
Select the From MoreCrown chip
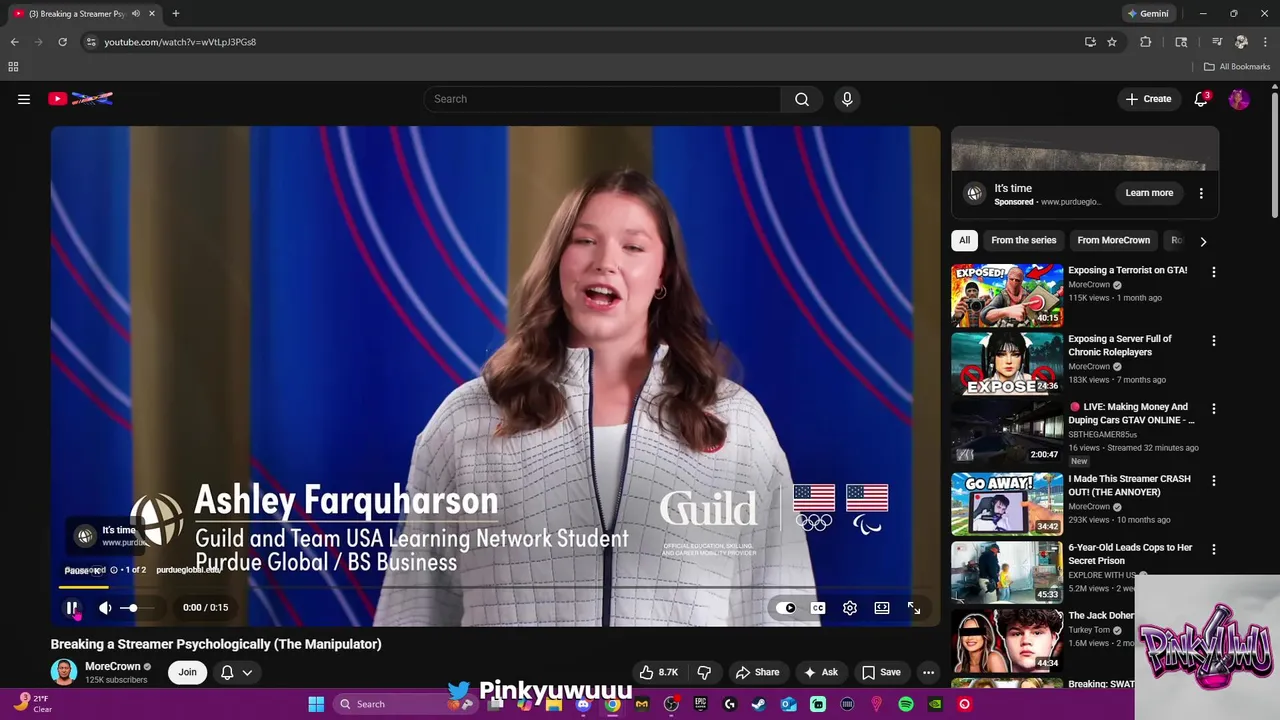coord(1113,240)
